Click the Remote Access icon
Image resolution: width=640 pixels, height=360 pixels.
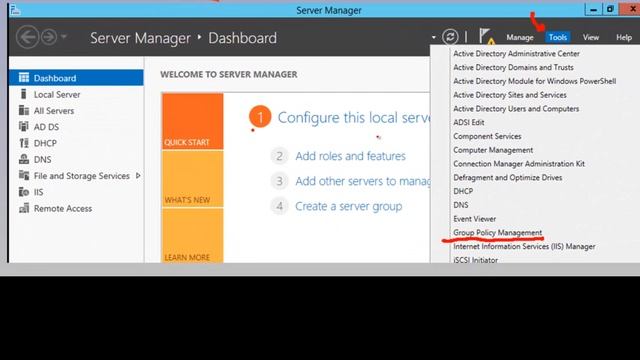coord(24,208)
